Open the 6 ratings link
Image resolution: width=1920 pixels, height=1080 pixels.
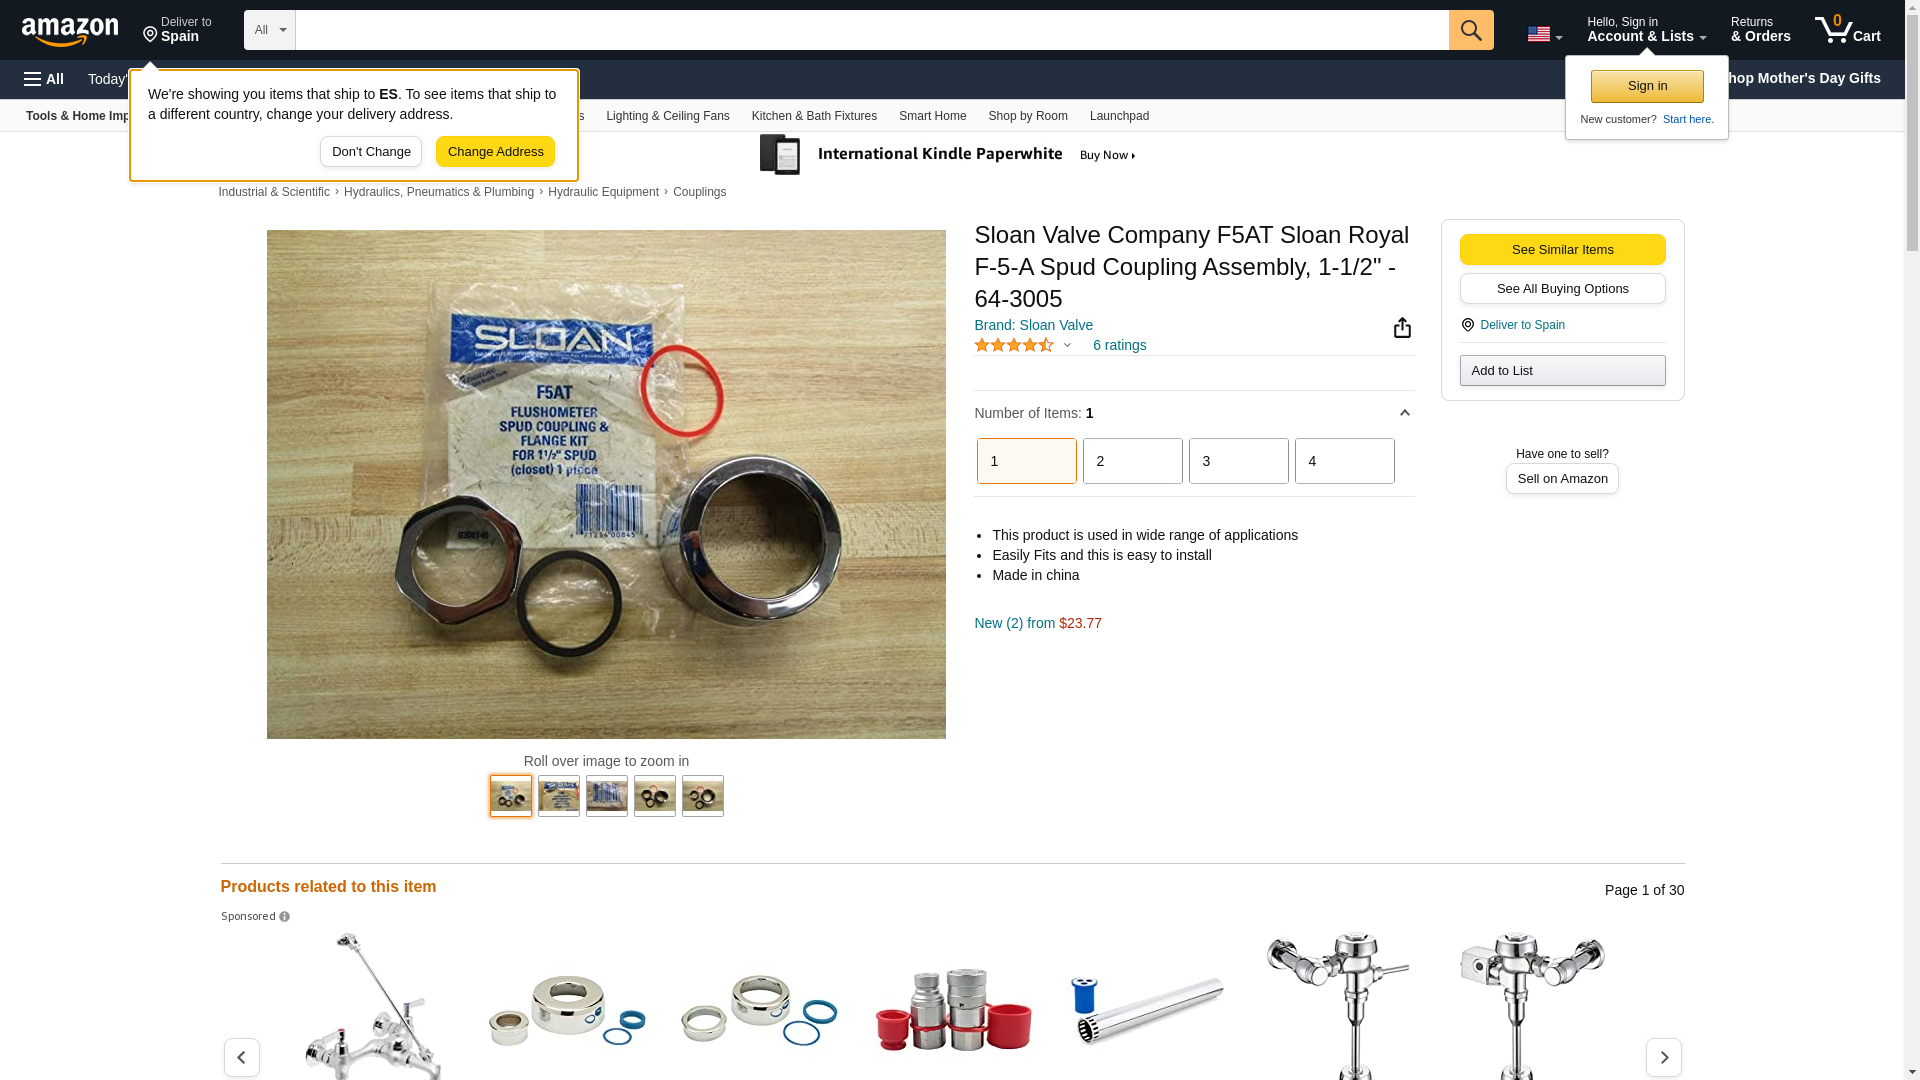[1119, 345]
